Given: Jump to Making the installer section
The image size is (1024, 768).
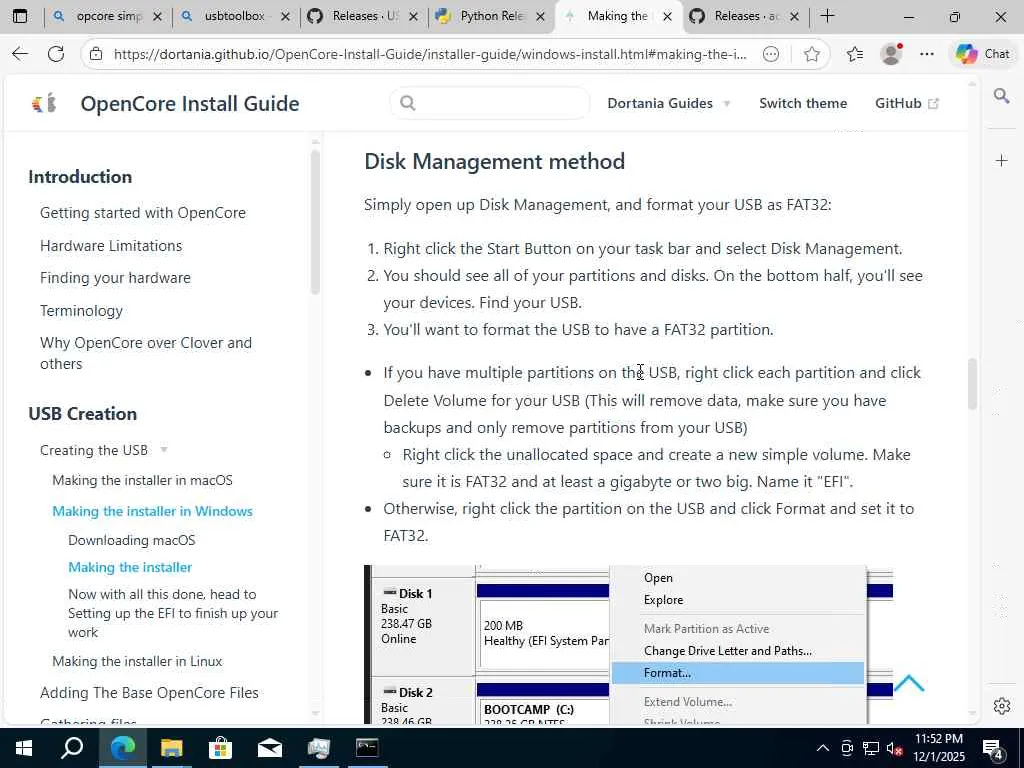Looking at the screenshot, I should pos(130,568).
